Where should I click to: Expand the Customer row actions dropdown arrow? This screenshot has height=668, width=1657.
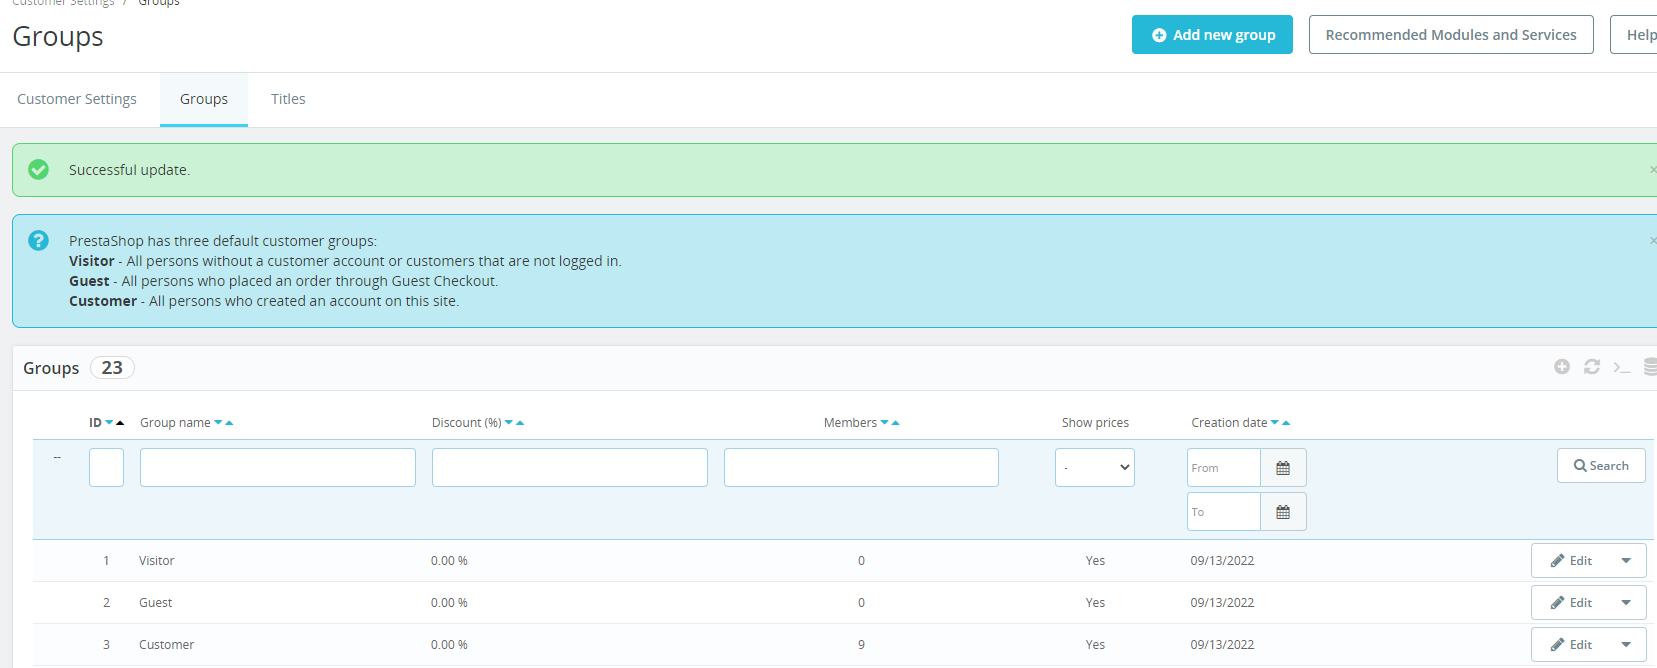click(1626, 645)
